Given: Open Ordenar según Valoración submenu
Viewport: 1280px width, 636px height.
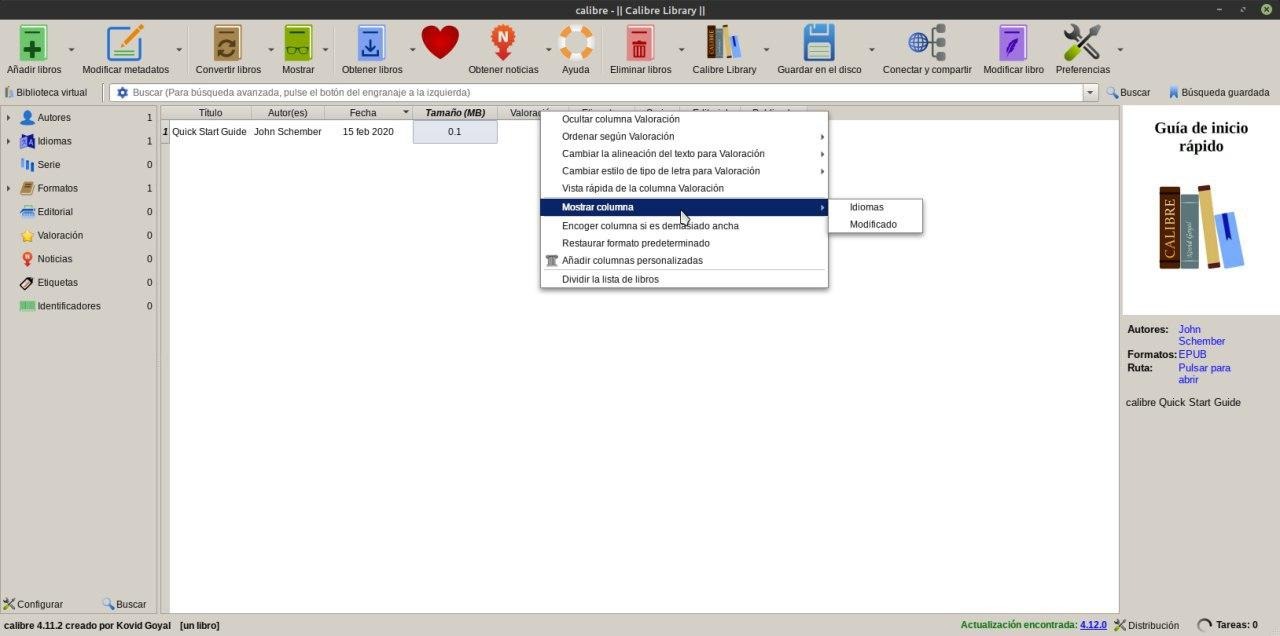Looking at the screenshot, I should (684, 136).
